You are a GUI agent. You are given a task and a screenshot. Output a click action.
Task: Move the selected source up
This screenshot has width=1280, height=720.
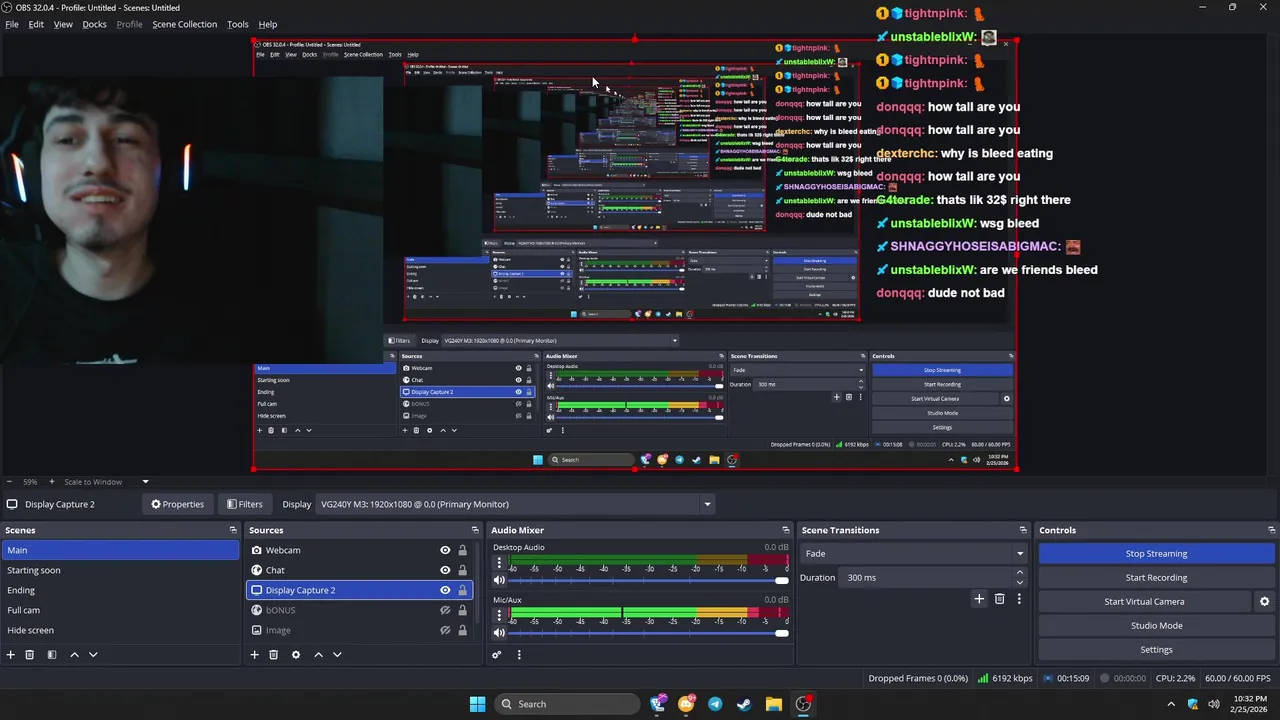pos(318,654)
